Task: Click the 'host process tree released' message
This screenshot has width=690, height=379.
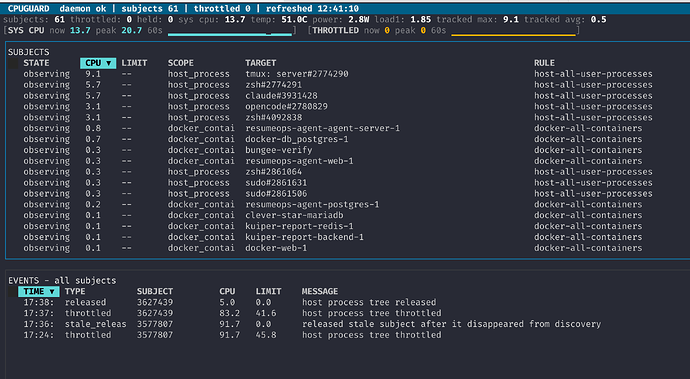Action: click(x=369, y=302)
